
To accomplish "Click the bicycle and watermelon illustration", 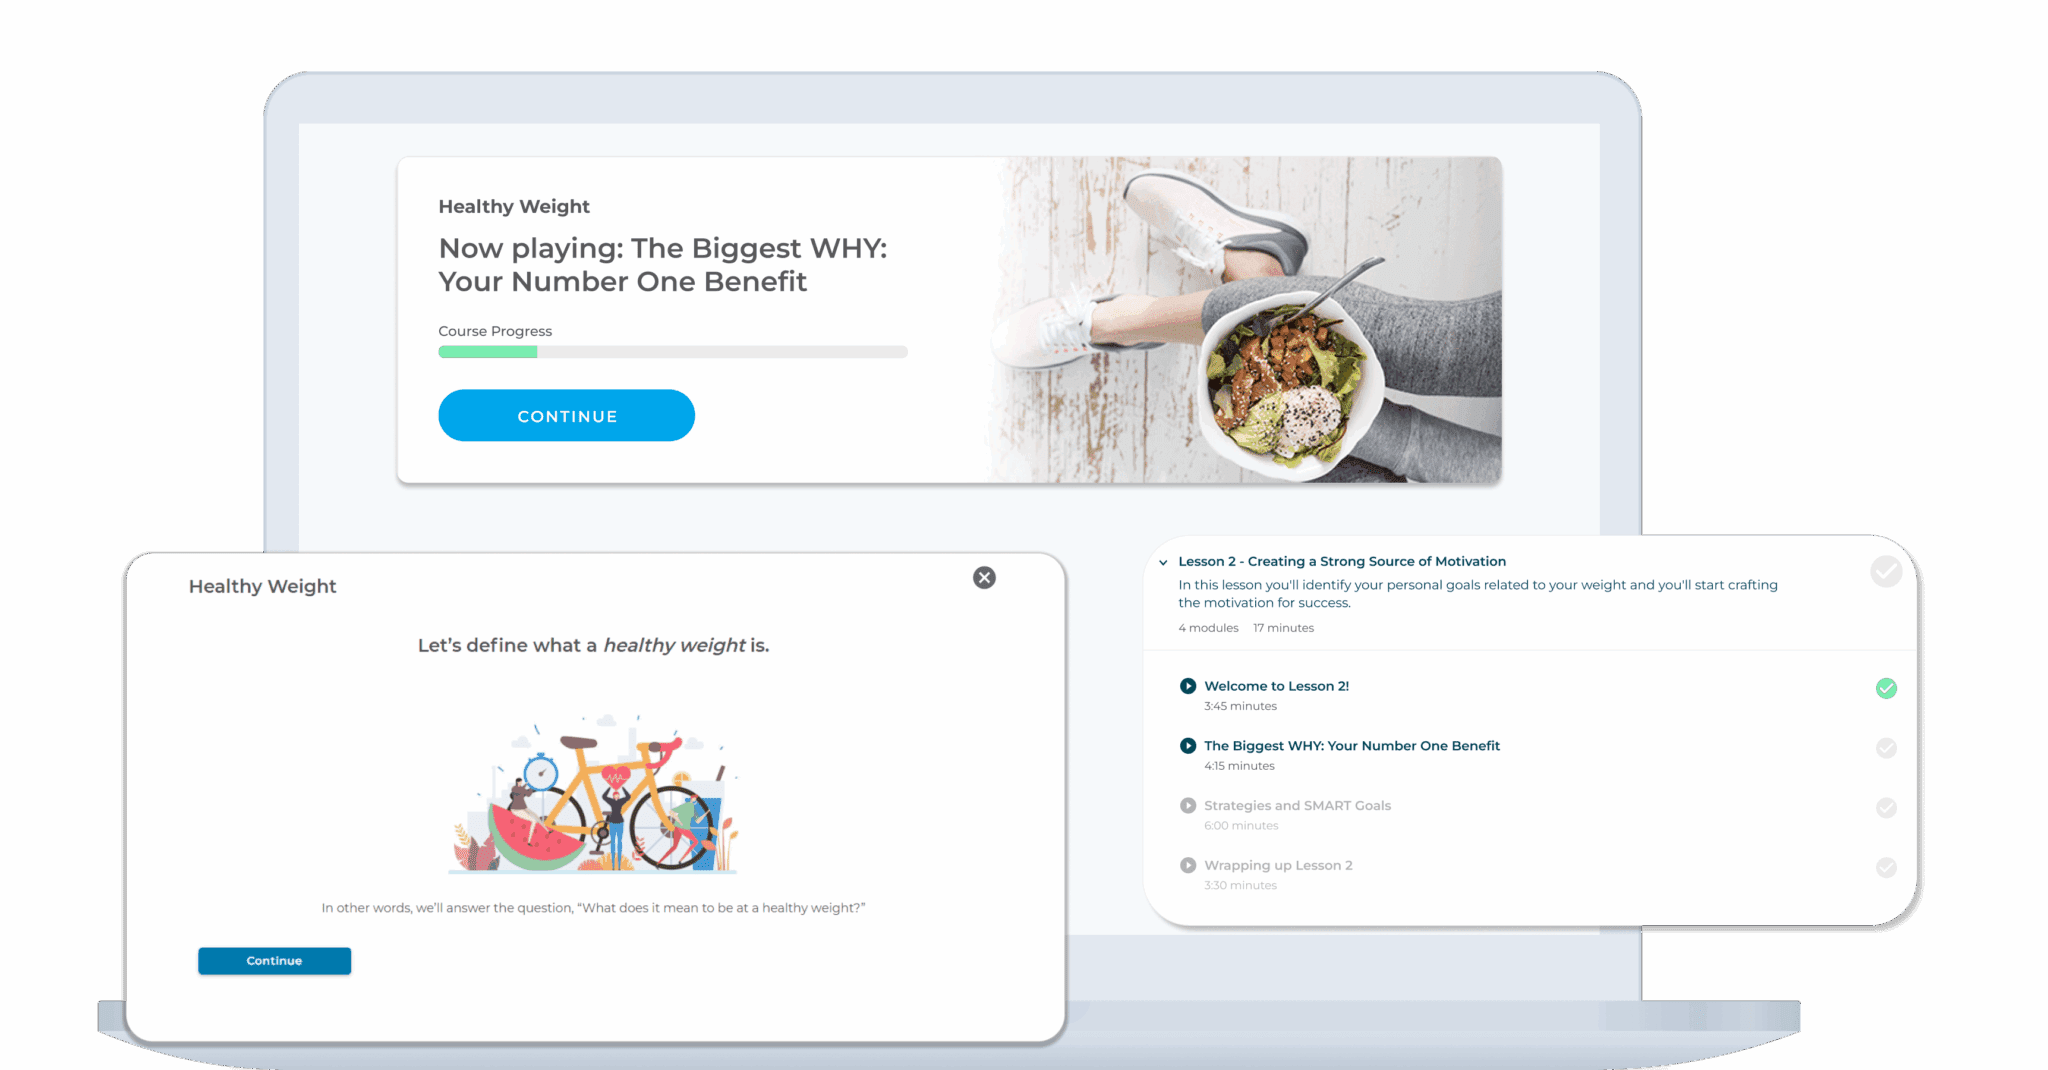I will (594, 793).
